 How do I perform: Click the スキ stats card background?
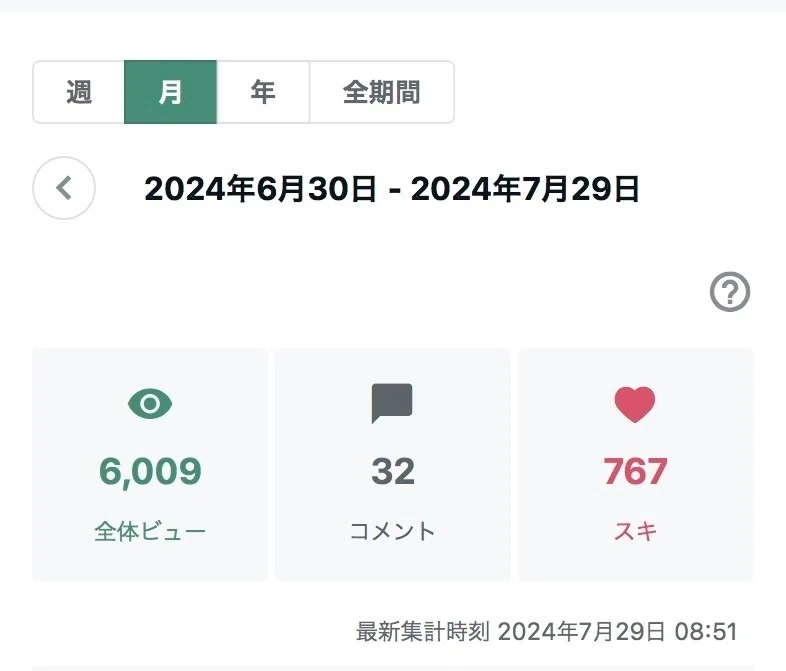636,465
